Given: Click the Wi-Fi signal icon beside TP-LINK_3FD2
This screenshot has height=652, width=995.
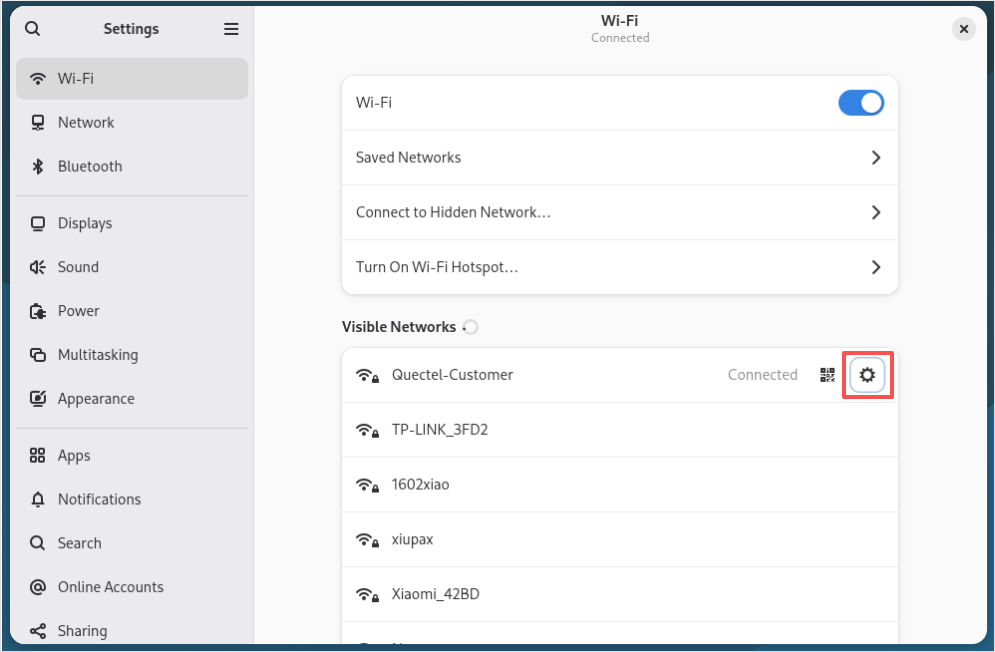Looking at the screenshot, I should pos(366,430).
